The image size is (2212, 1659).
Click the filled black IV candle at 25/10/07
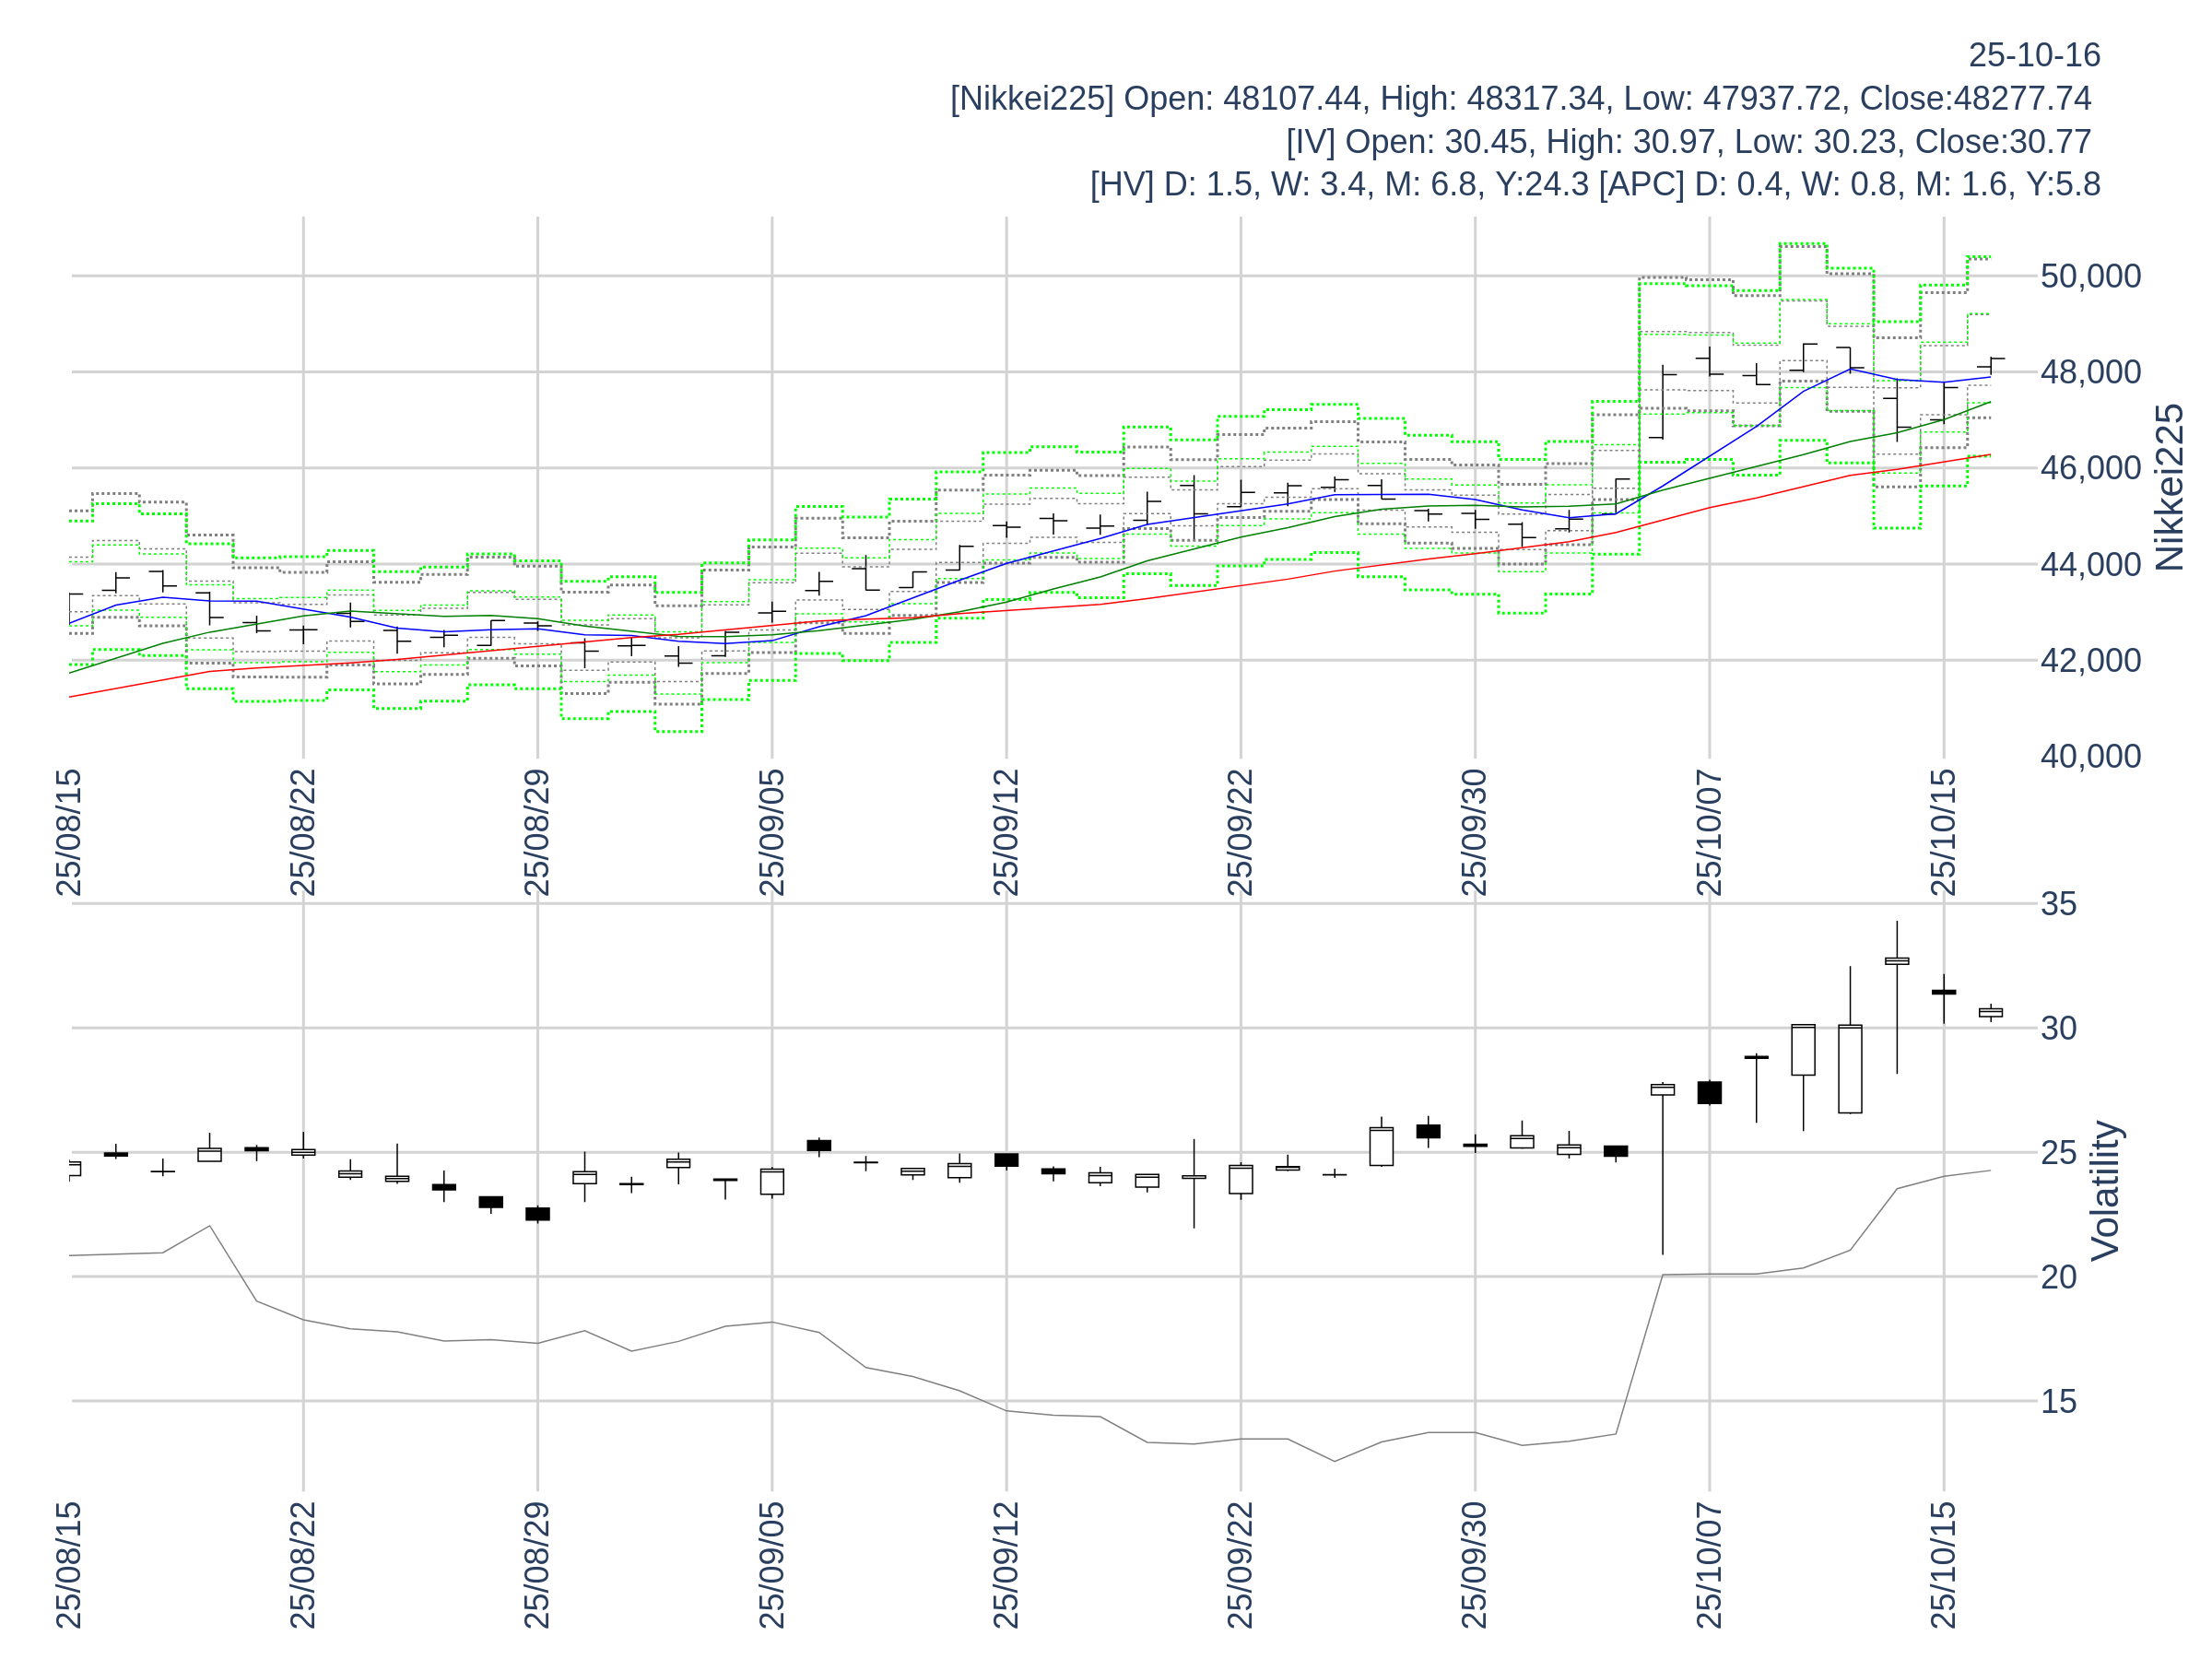click(x=1709, y=1092)
